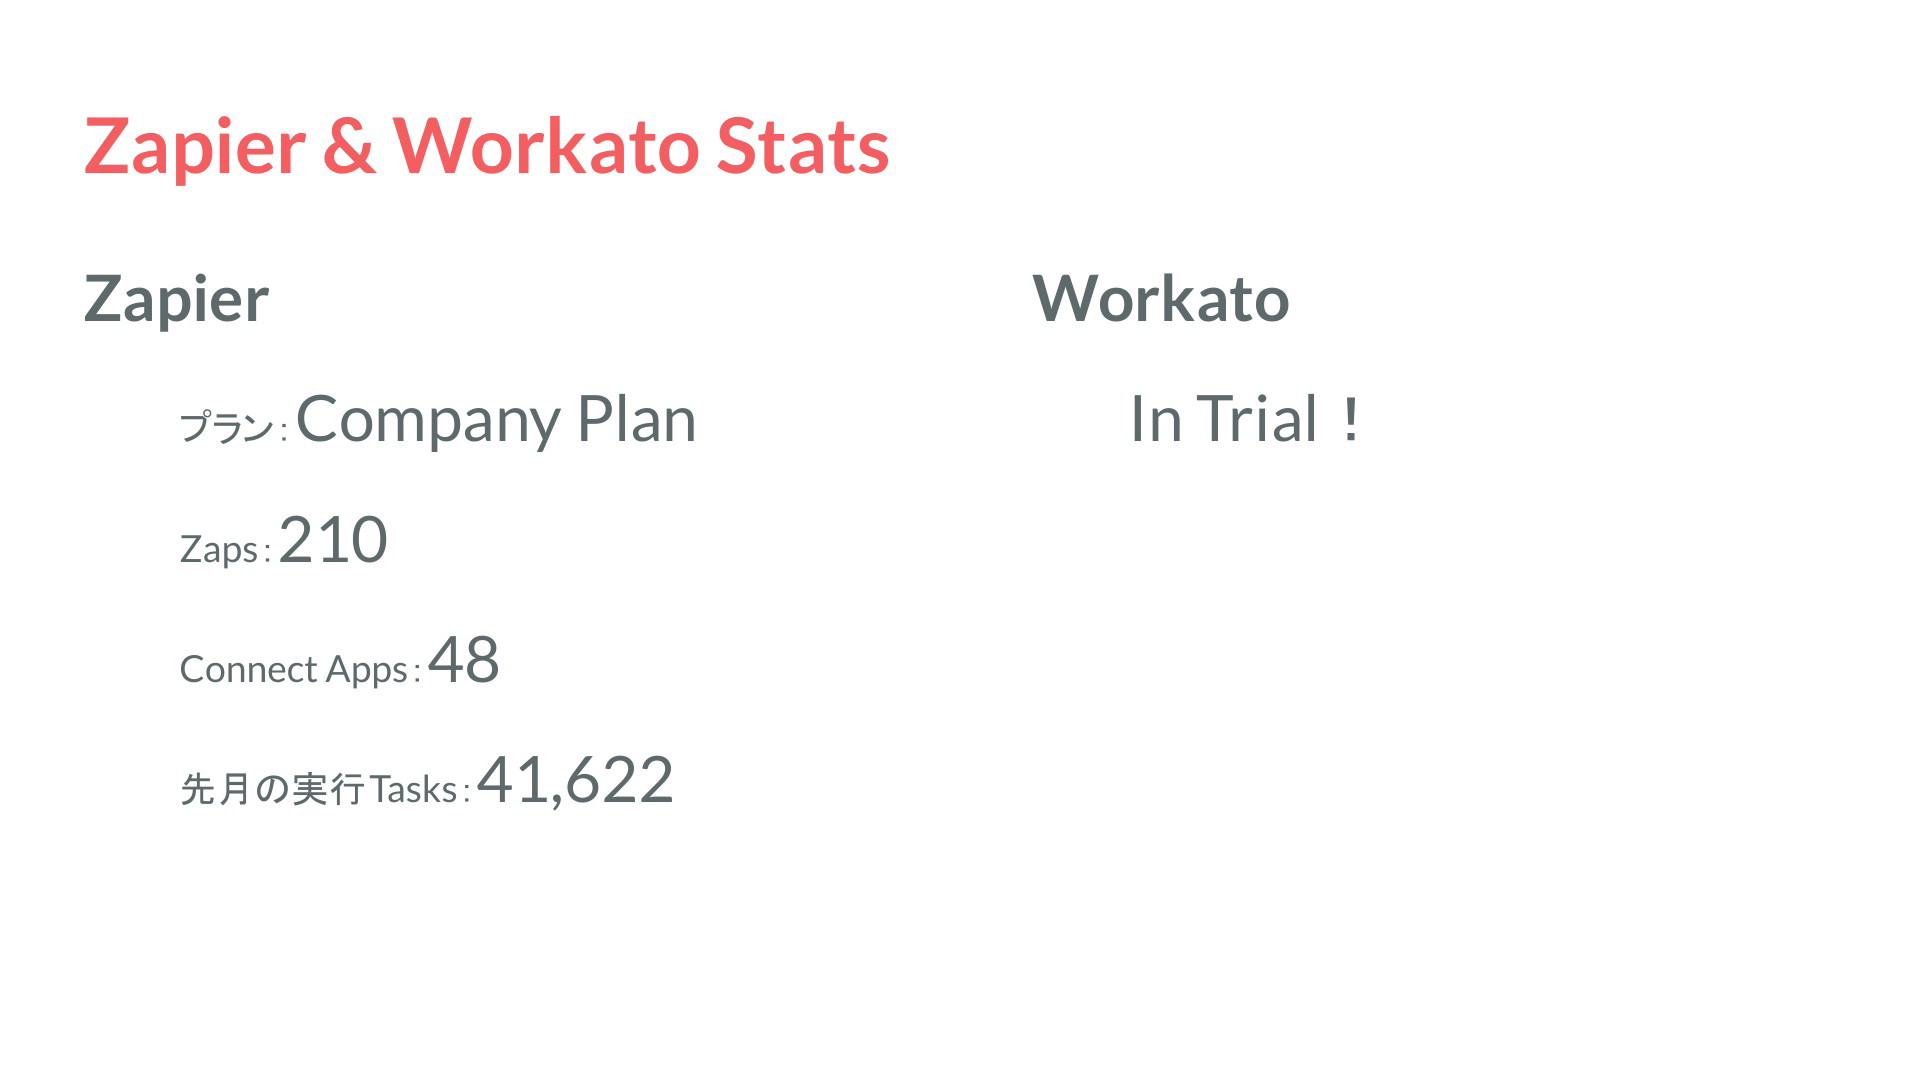This screenshot has width=1920, height=1080.
Task: Click the exclamation mark after In Trial
Action: coord(1351,420)
